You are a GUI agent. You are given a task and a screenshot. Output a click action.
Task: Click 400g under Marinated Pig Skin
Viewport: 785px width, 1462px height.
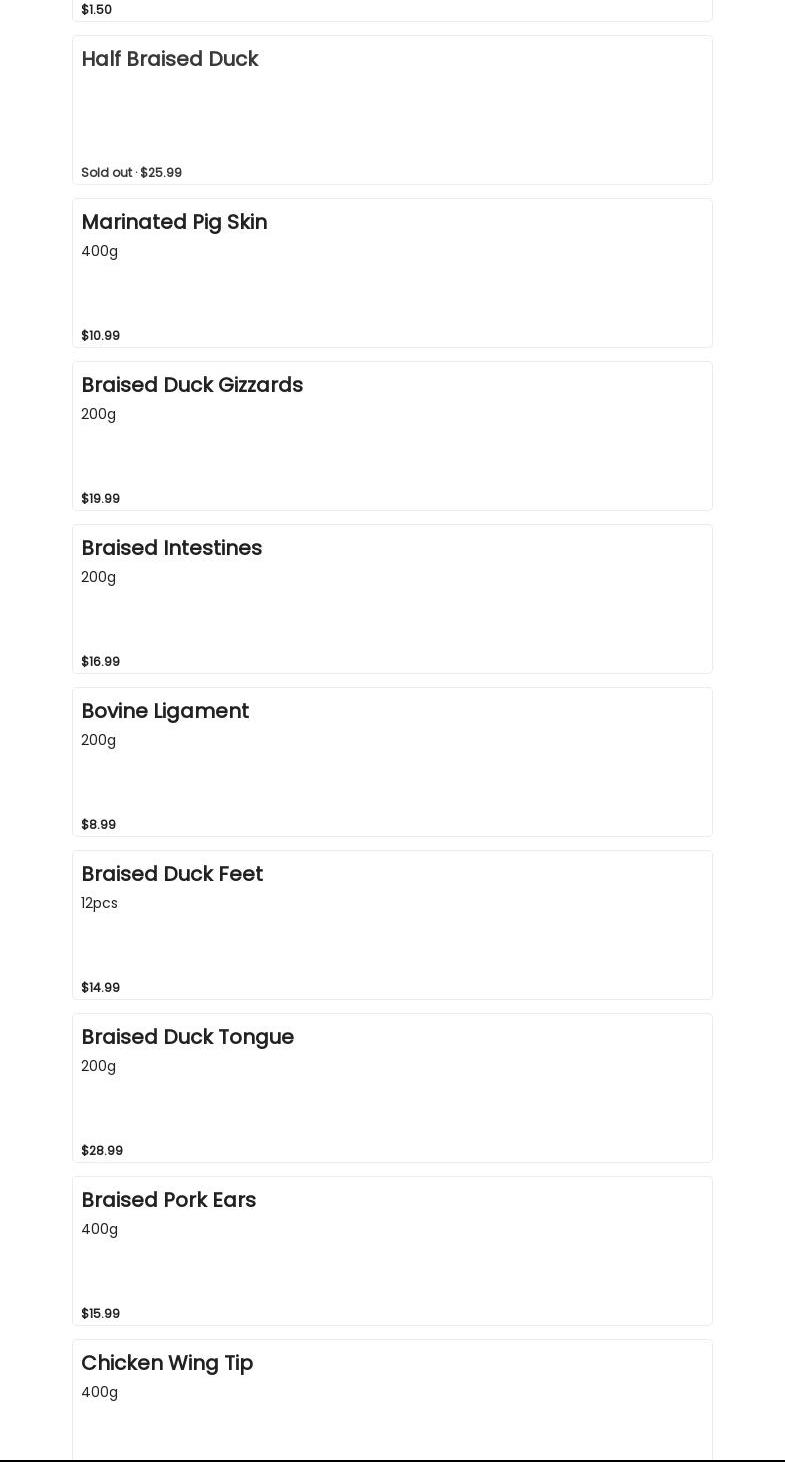pyautogui.click(x=99, y=251)
